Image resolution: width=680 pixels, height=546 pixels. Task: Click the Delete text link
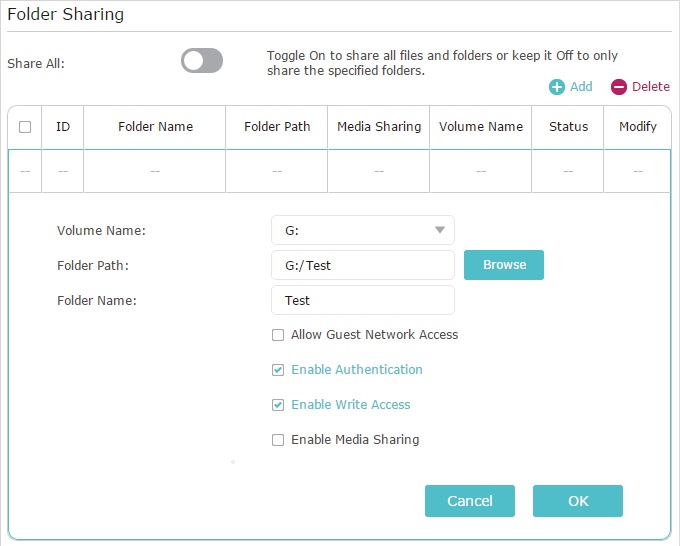click(651, 87)
